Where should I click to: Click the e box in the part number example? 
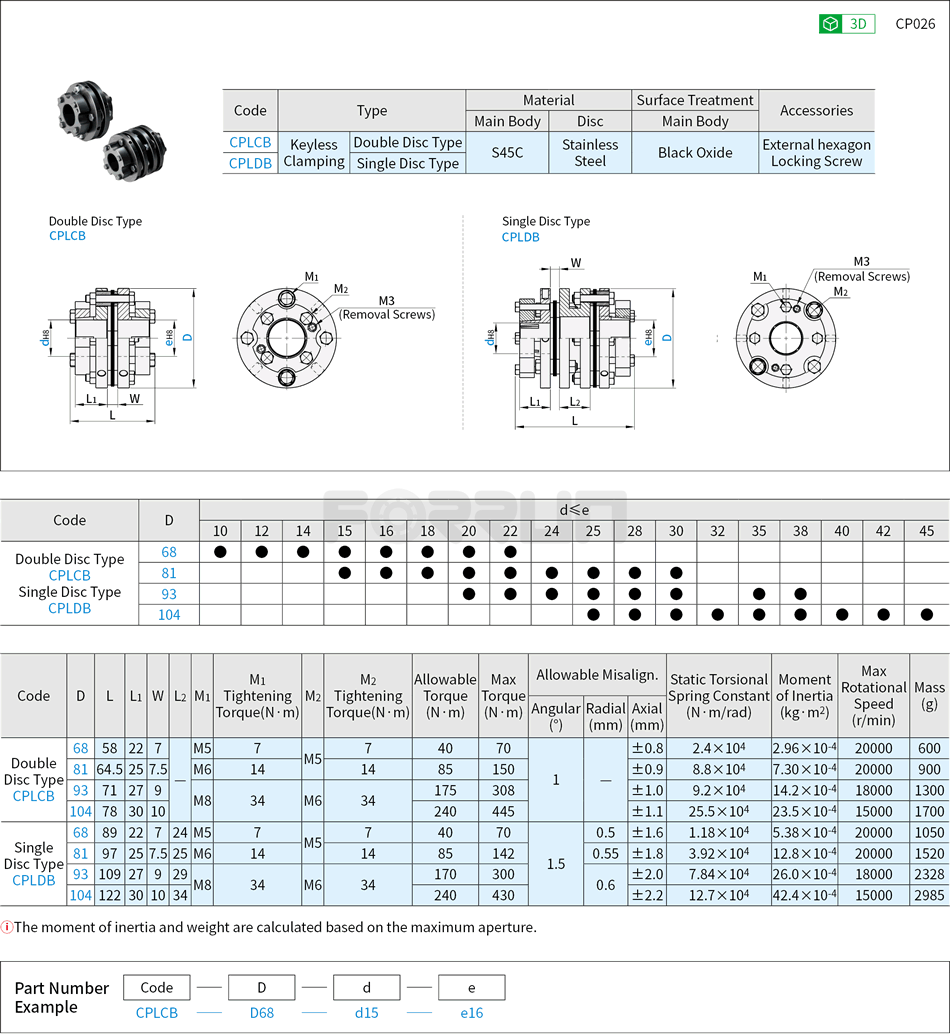(x=472, y=988)
